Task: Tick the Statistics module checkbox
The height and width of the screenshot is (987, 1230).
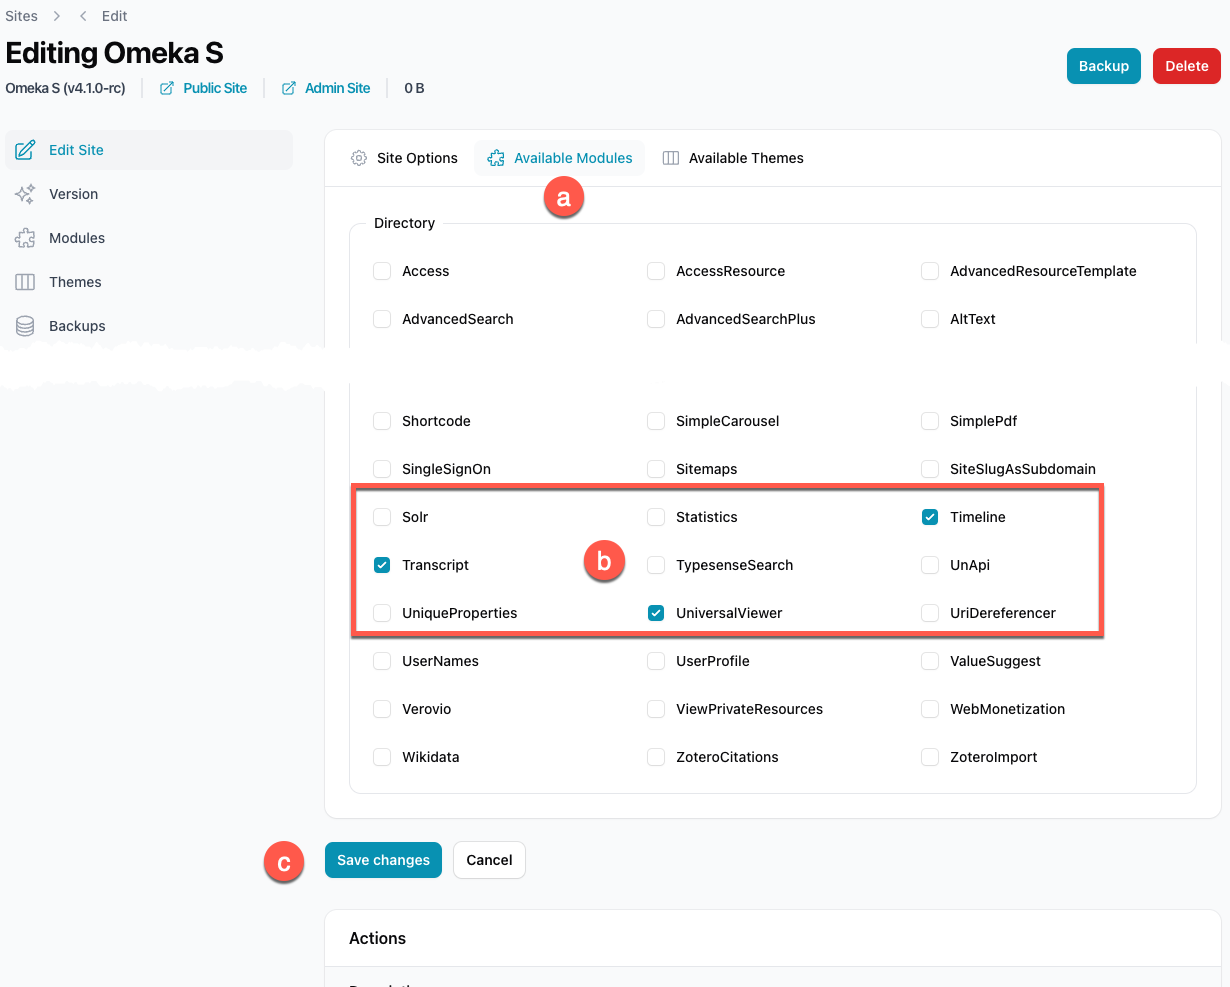Action: [656, 517]
